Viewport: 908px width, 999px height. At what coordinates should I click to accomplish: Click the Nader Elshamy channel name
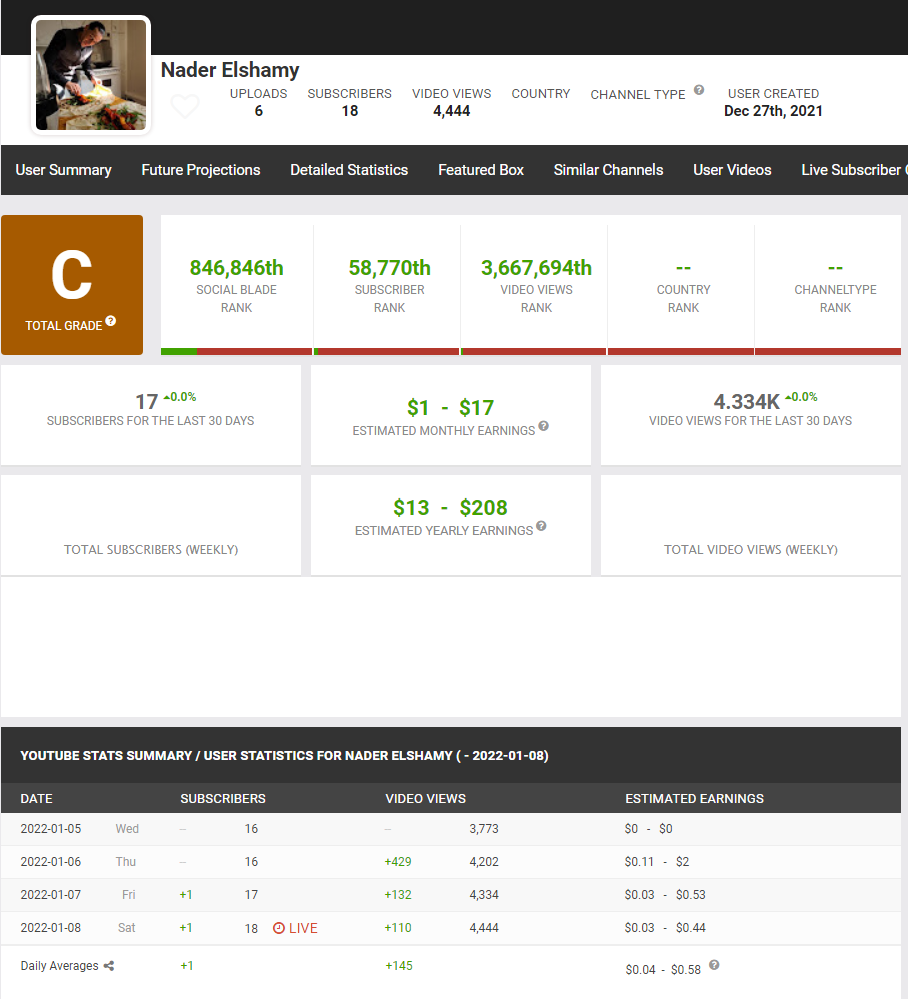(x=230, y=69)
